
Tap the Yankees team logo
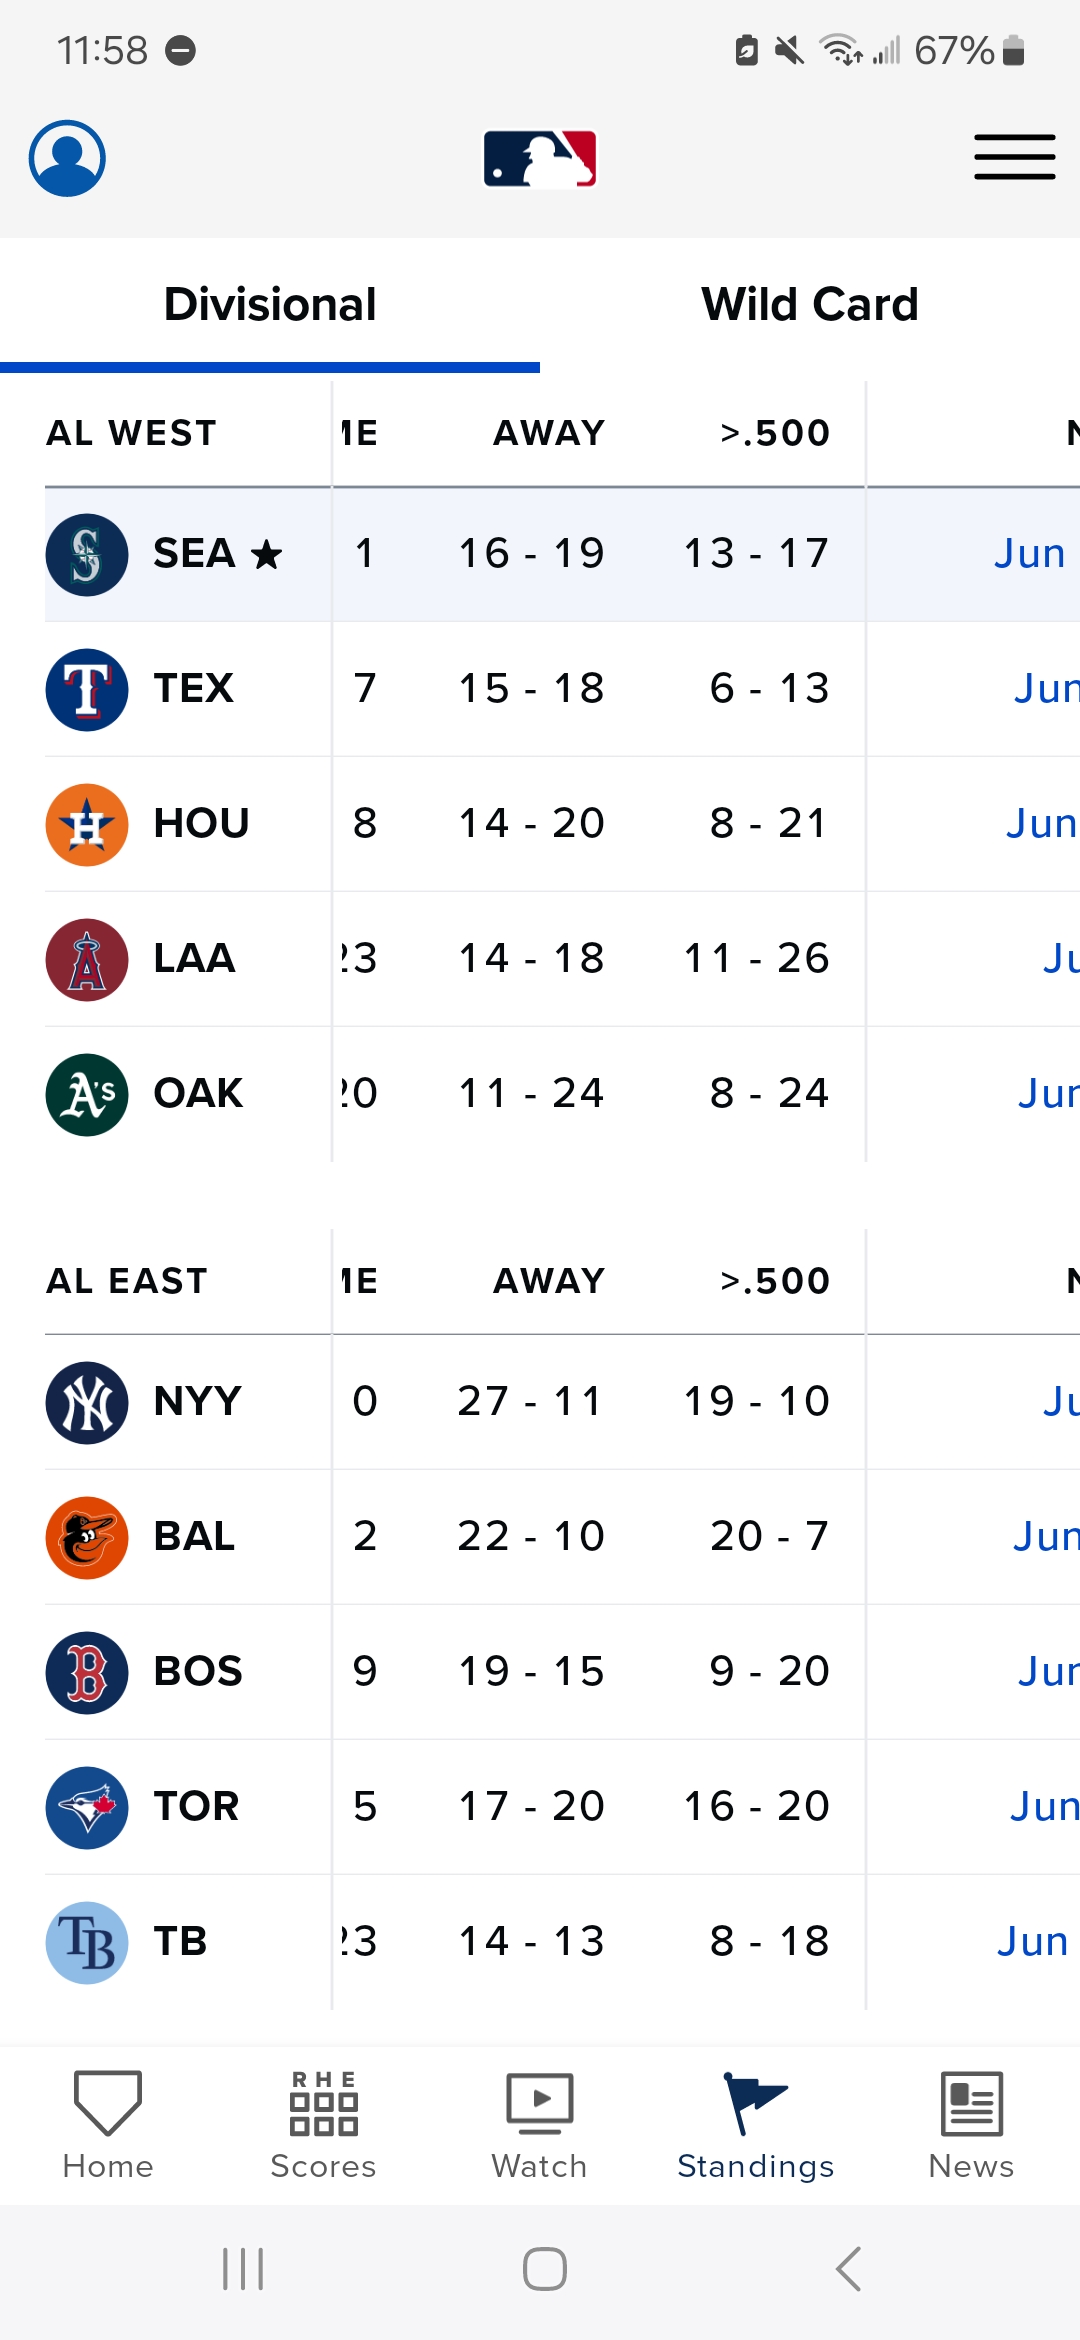click(x=87, y=1403)
